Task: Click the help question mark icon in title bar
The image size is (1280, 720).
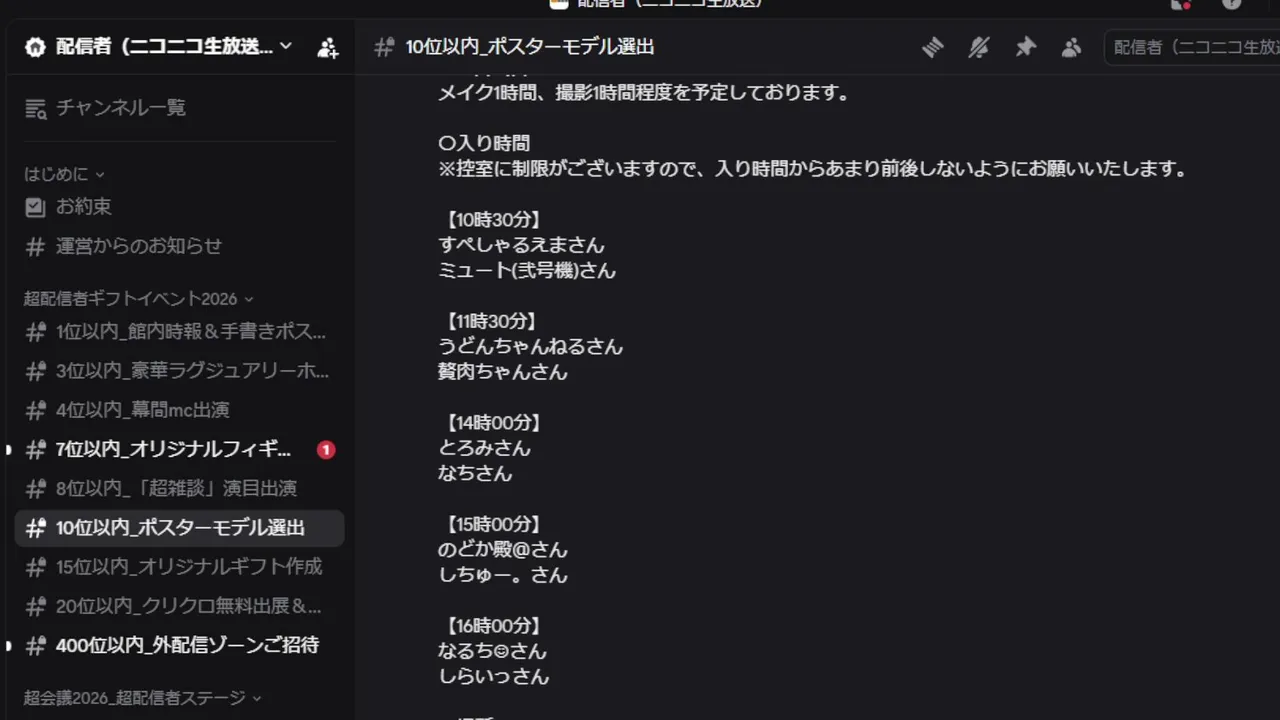Action: pos(1231,4)
